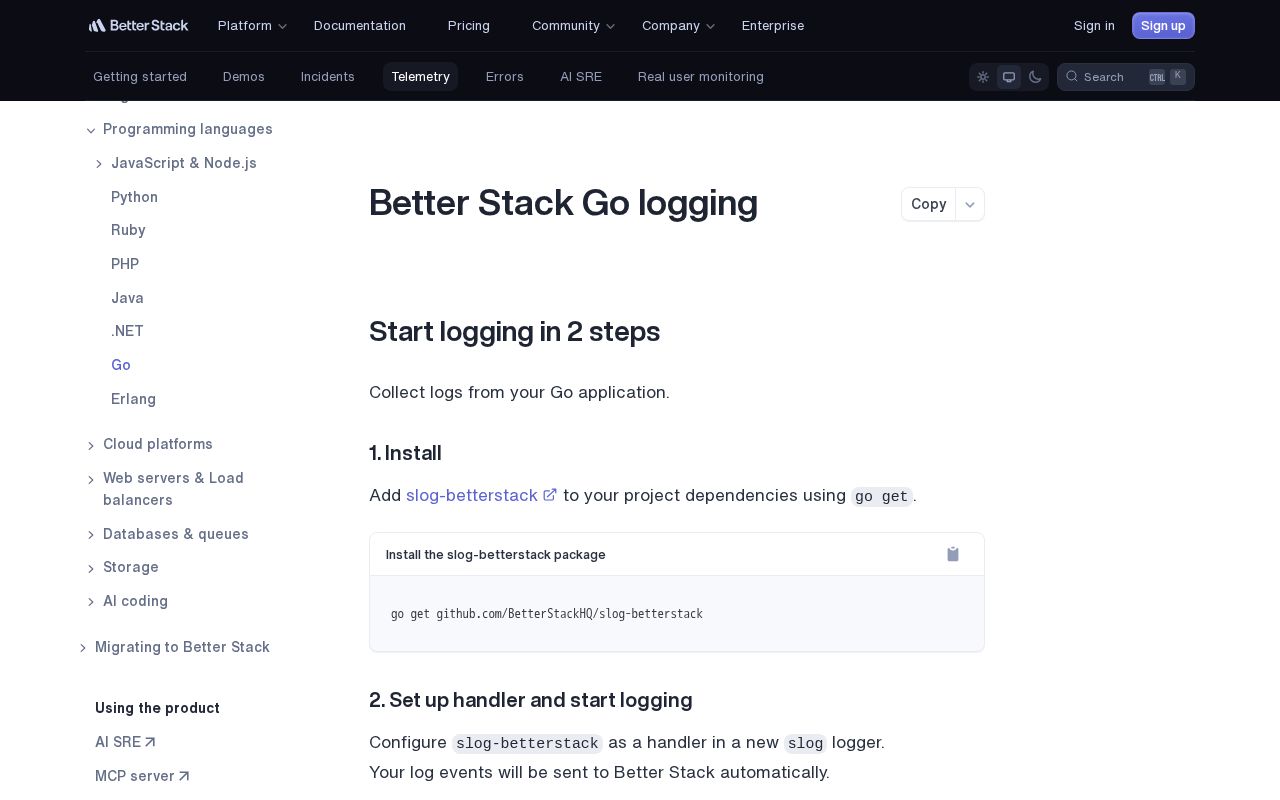
Task: Switch to the Demos tab
Action: (x=244, y=77)
